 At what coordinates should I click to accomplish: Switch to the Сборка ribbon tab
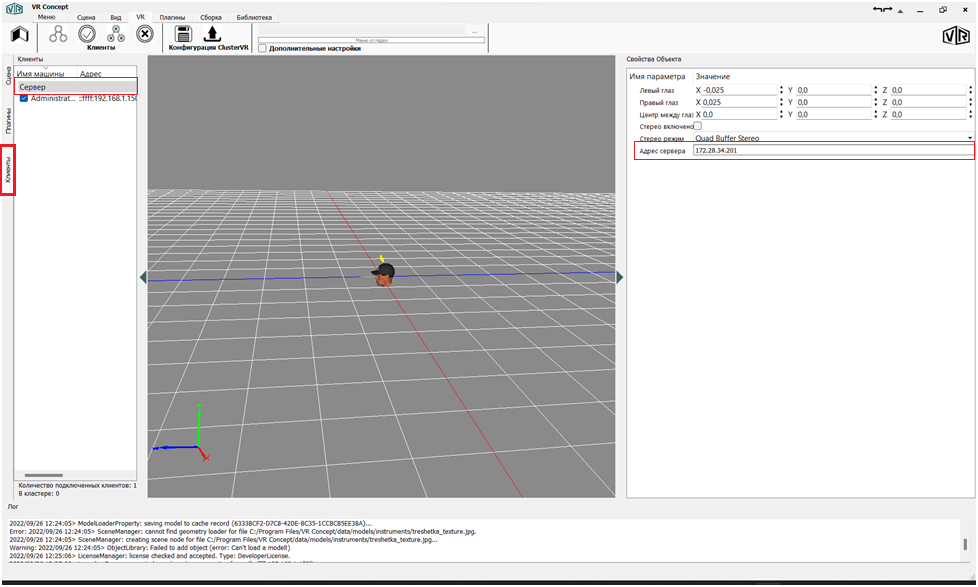(x=211, y=17)
